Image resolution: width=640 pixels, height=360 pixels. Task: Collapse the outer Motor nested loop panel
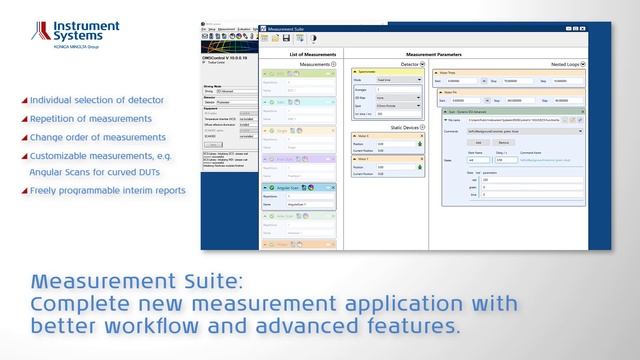436,73
